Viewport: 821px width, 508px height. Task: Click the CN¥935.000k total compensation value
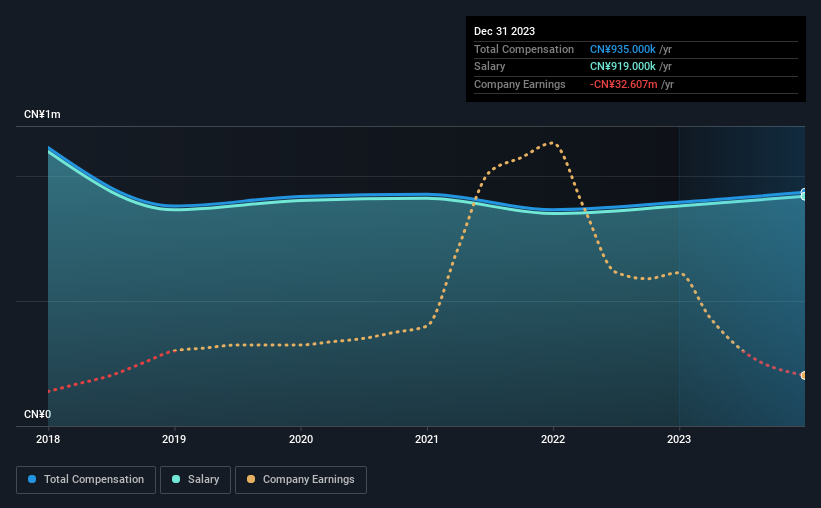pyautogui.click(x=623, y=49)
